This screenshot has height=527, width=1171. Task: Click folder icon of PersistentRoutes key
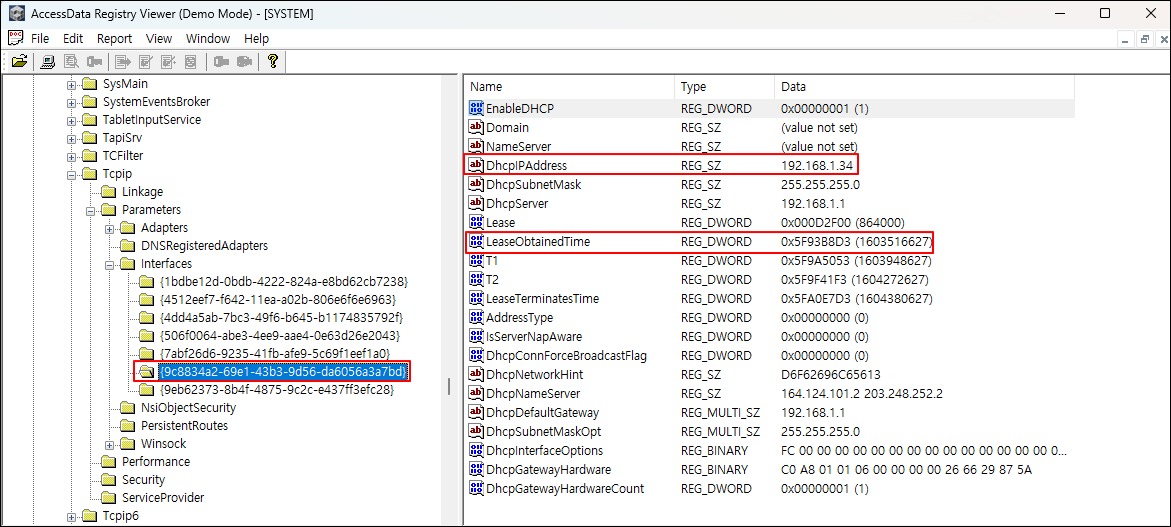click(x=128, y=425)
